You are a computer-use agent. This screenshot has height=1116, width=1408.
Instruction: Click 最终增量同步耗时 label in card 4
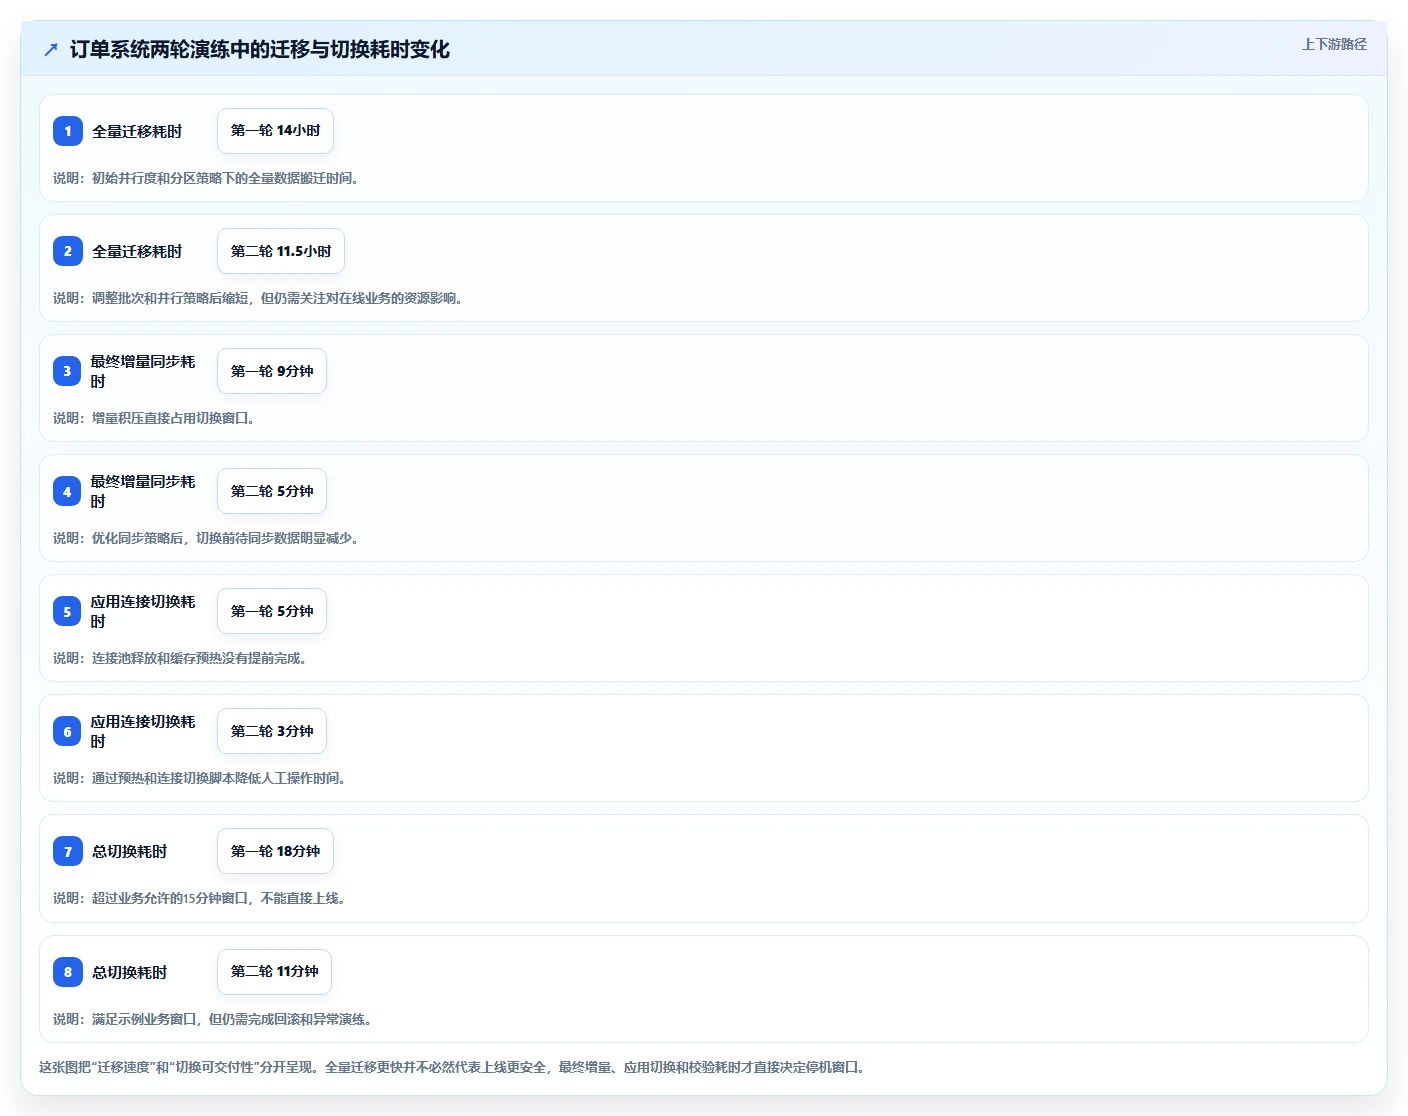[143, 491]
